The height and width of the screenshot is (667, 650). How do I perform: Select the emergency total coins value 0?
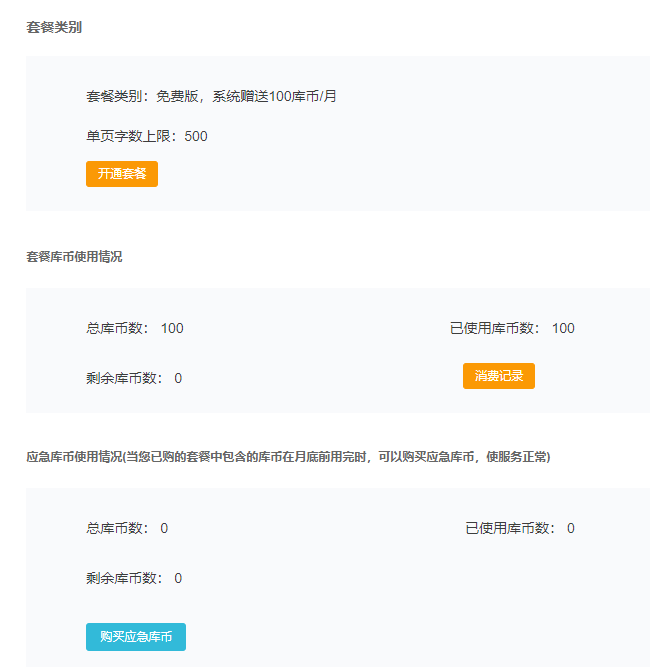pyautogui.click(x=164, y=528)
